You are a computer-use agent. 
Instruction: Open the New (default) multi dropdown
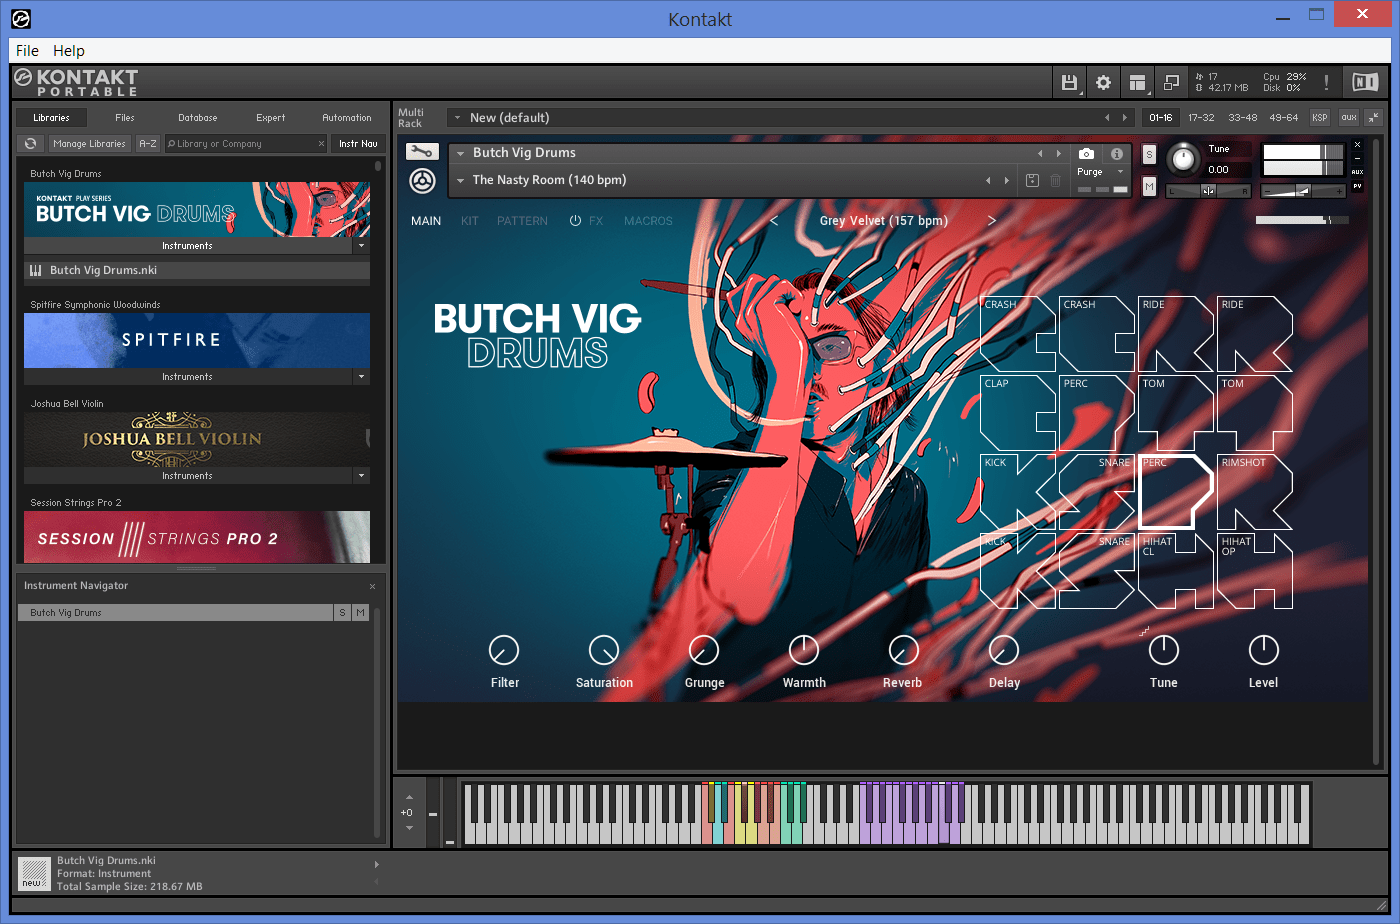click(458, 118)
